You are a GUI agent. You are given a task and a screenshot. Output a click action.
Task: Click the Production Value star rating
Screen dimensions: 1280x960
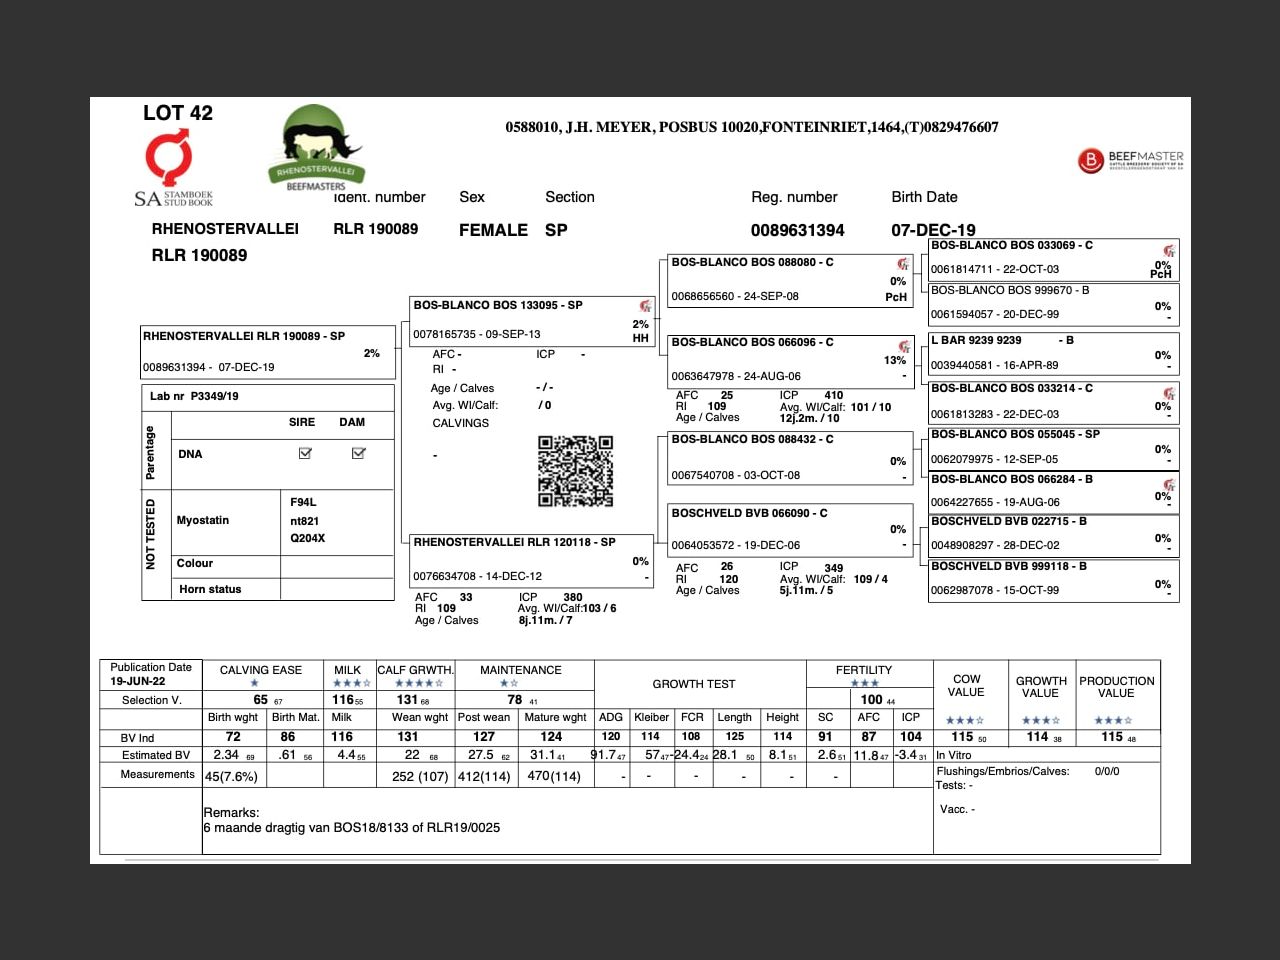1113,720
